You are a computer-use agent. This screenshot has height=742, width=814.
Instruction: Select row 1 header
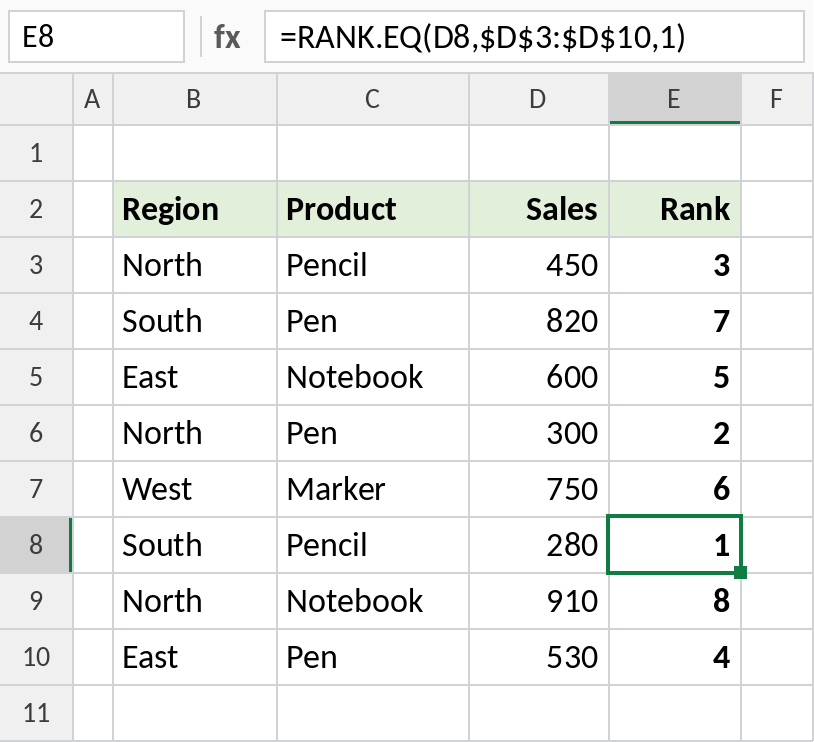pos(36,153)
